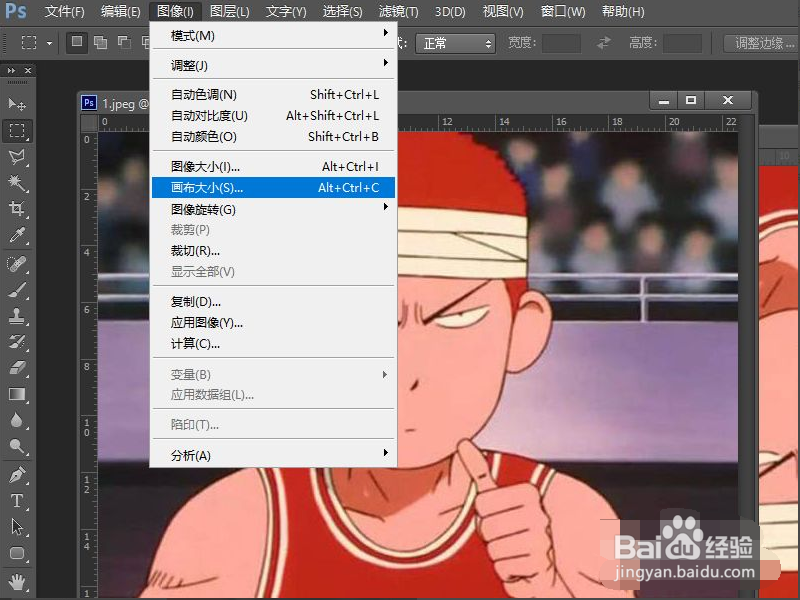Click the swap width and height icon
The width and height of the screenshot is (800, 600).
pos(604,43)
